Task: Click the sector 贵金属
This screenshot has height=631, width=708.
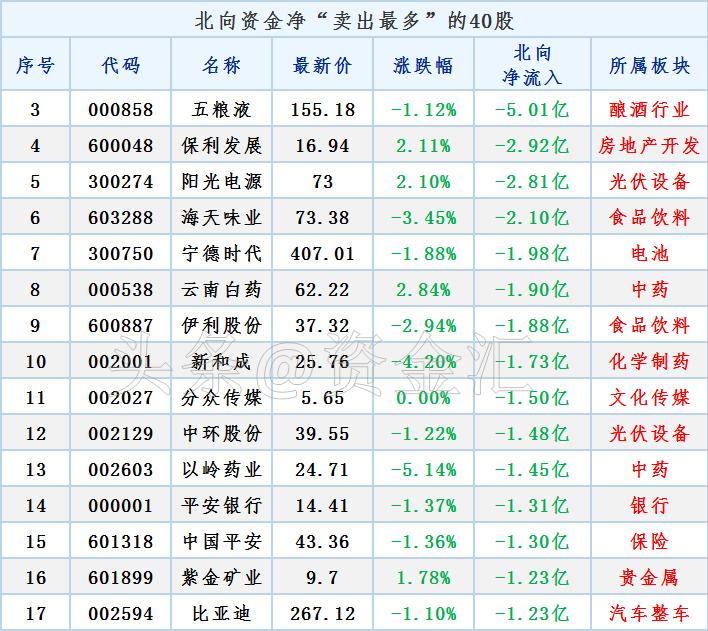Action: [649, 577]
